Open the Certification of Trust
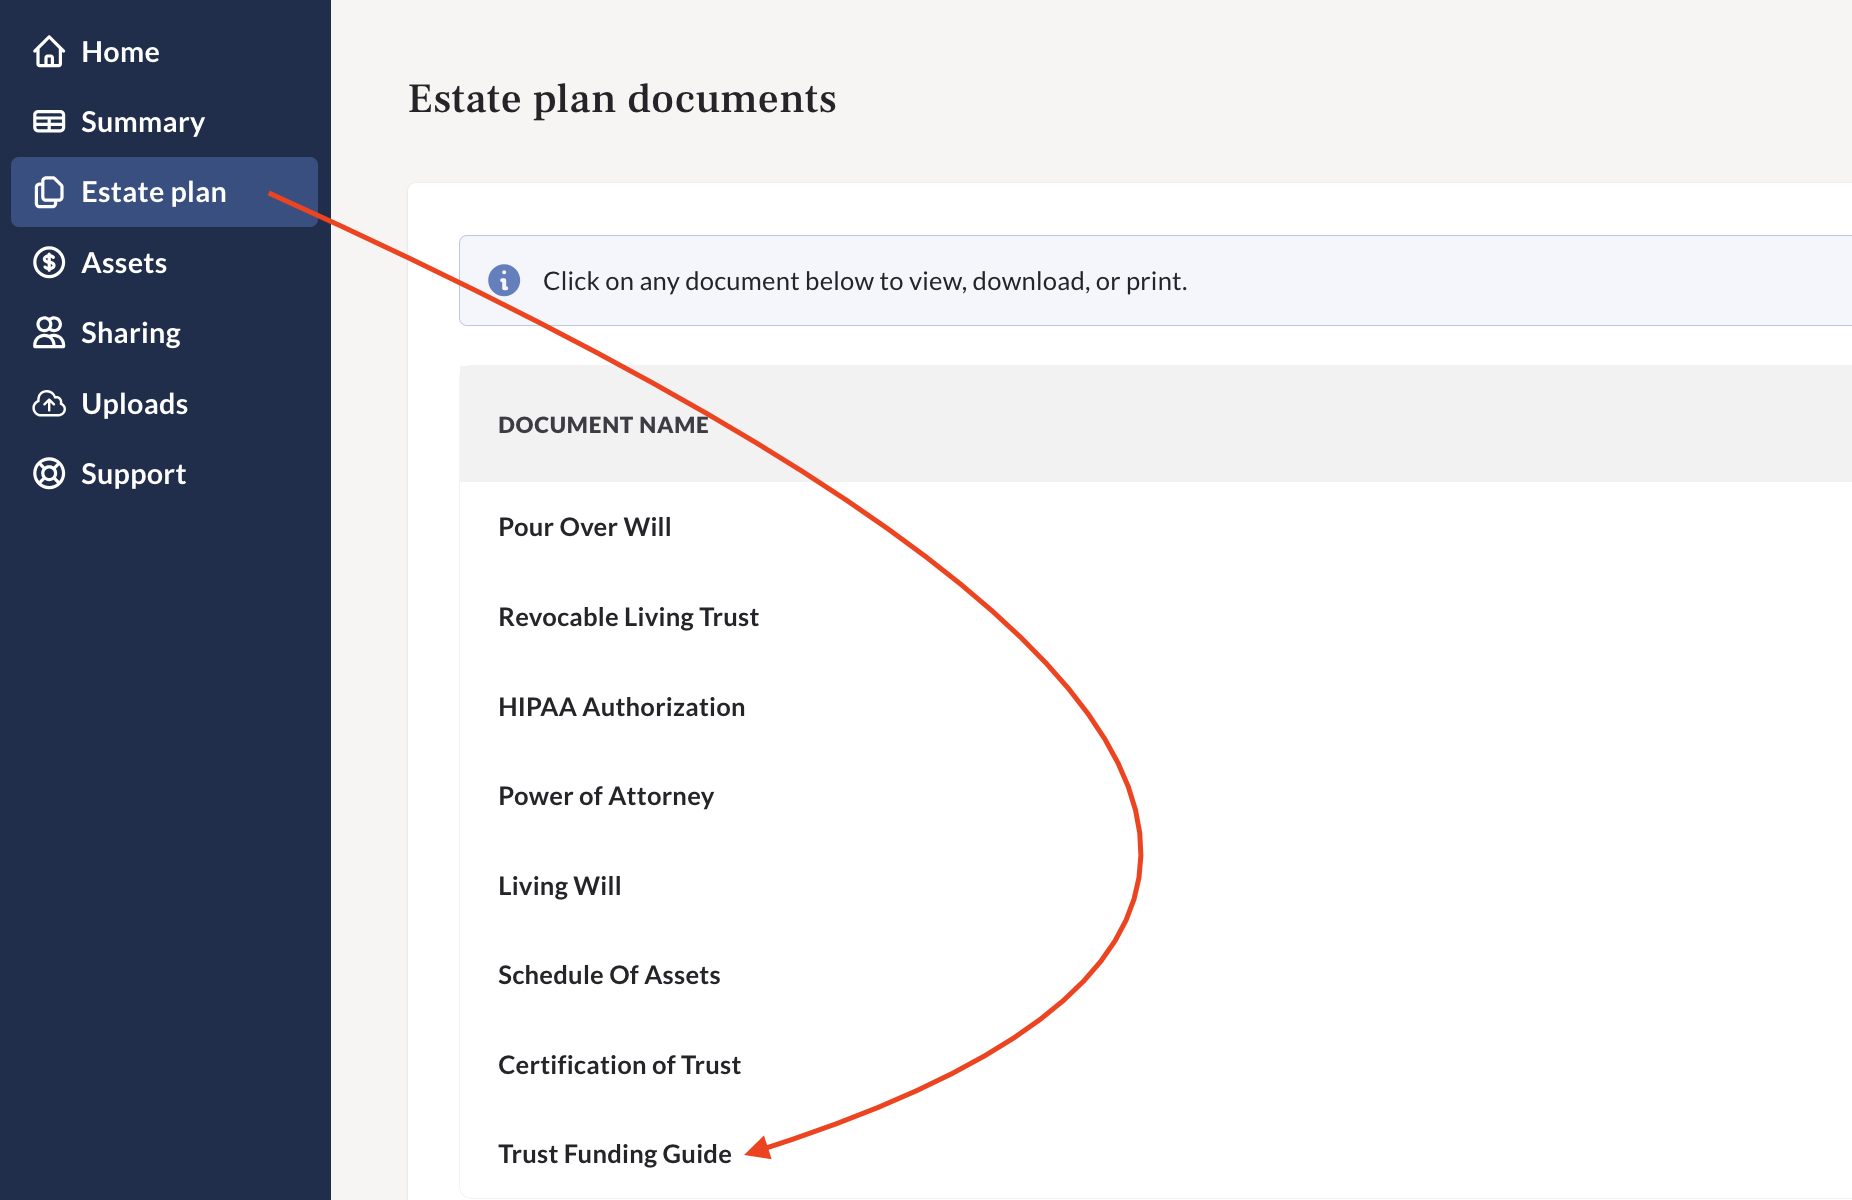 pyautogui.click(x=618, y=1064)
